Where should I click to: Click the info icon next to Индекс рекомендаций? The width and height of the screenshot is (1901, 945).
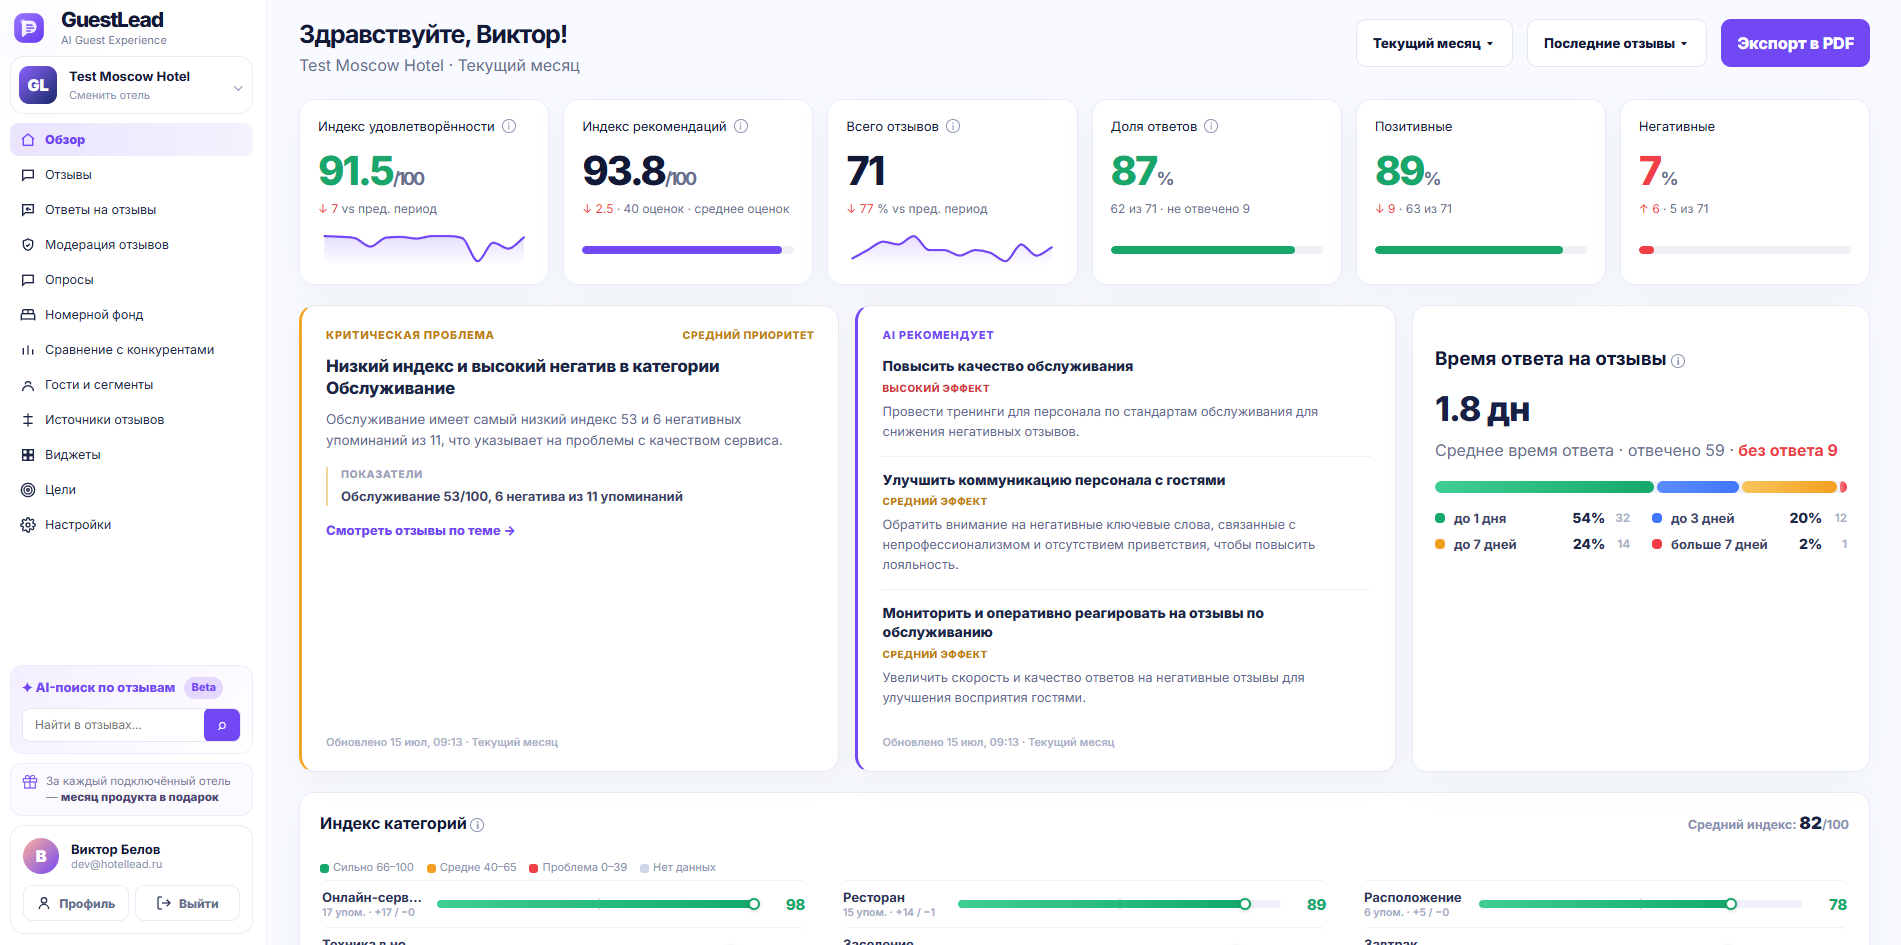click(741, 126)
